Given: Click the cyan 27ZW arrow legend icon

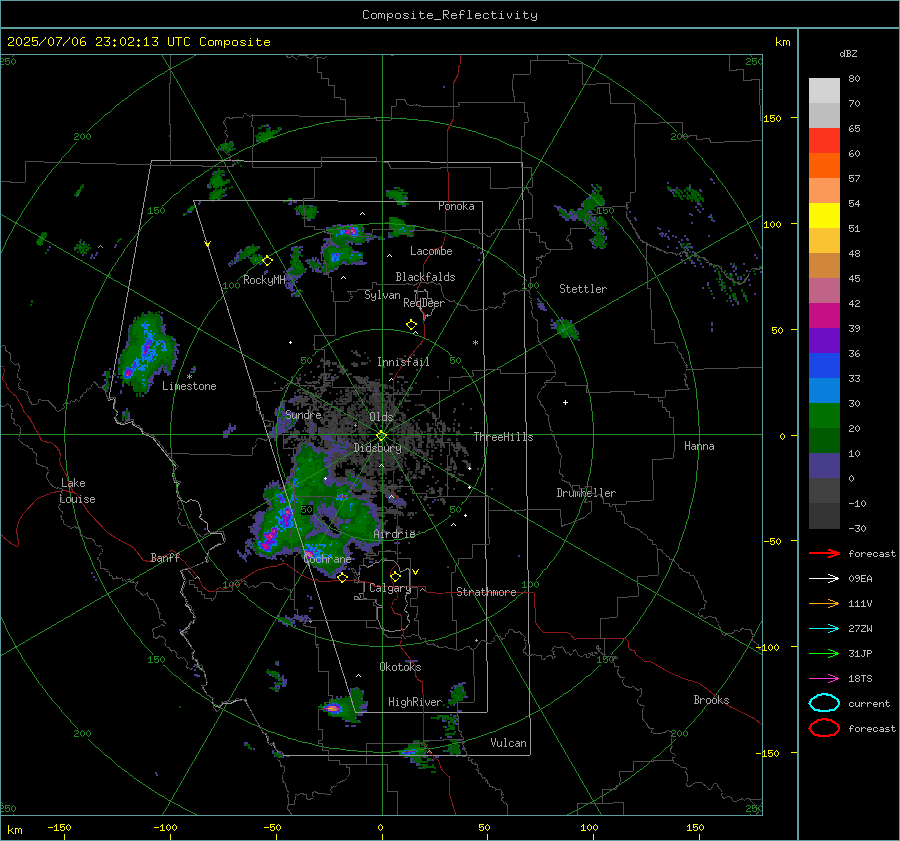Looking at the screenshot, I should [824, 629].
